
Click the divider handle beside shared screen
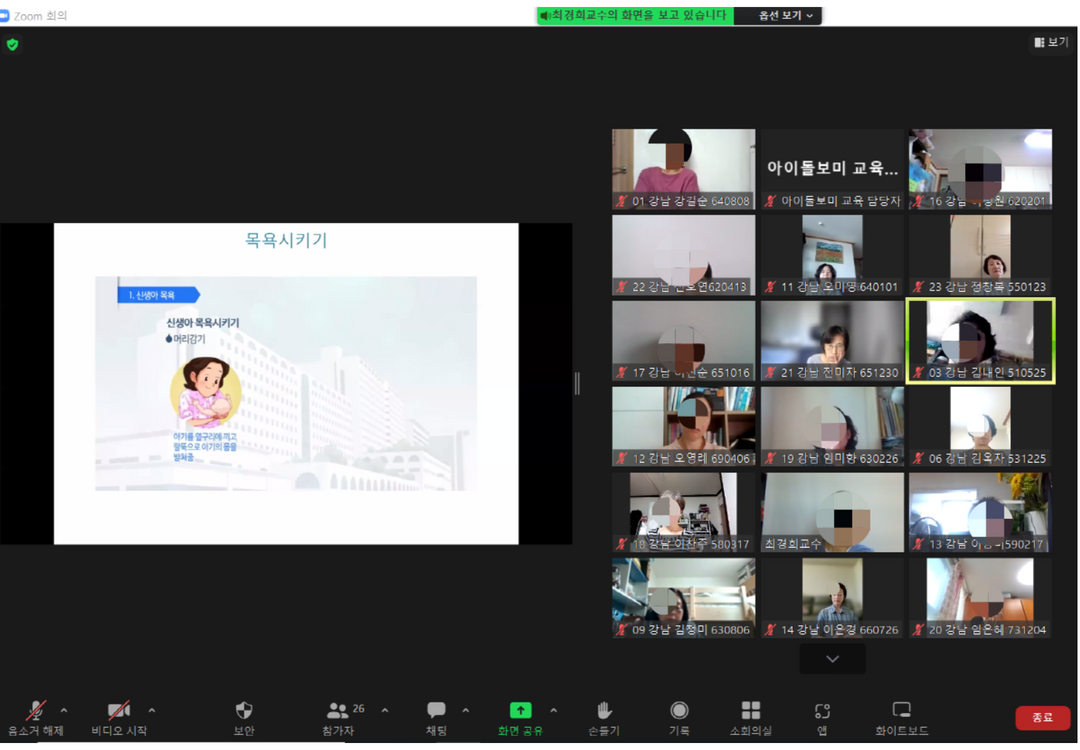(577, 384)
